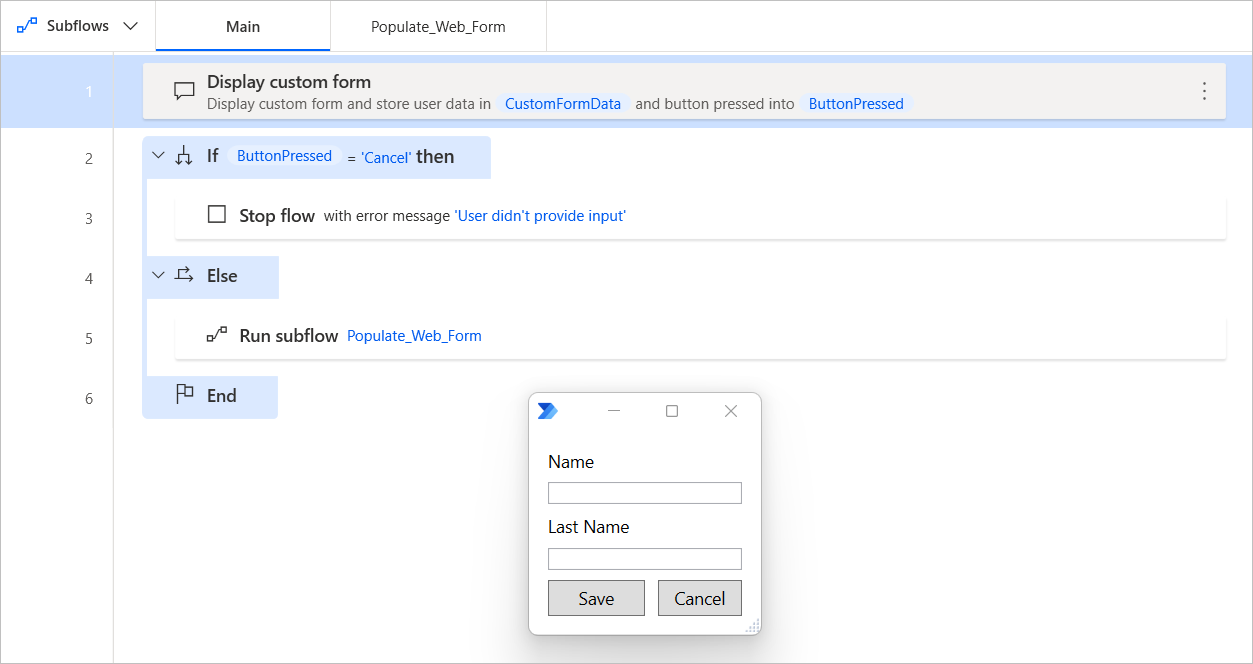Switch to the Populate_Web_Form tab
Image resolution: width=1253 pixels, height=664 pixels.
[x=437, y=25]
